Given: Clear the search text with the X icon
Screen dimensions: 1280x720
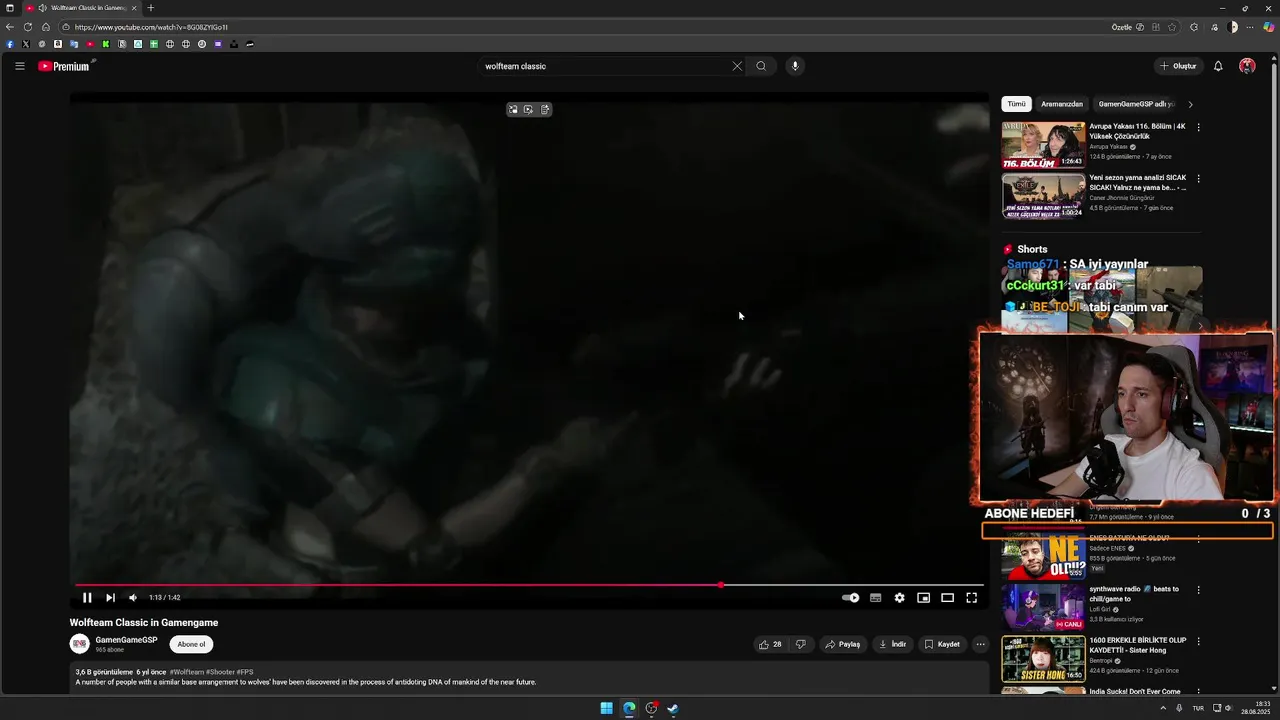Looking at the screenshot, I should pyautogui.click(x=737, y=66).
